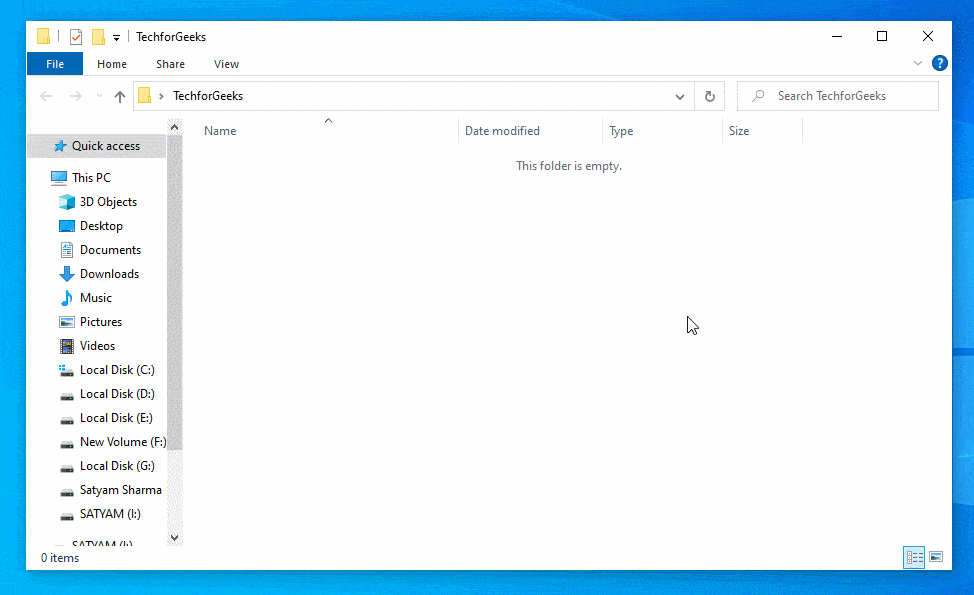Open Help with the question mark icon

(939, 63)
